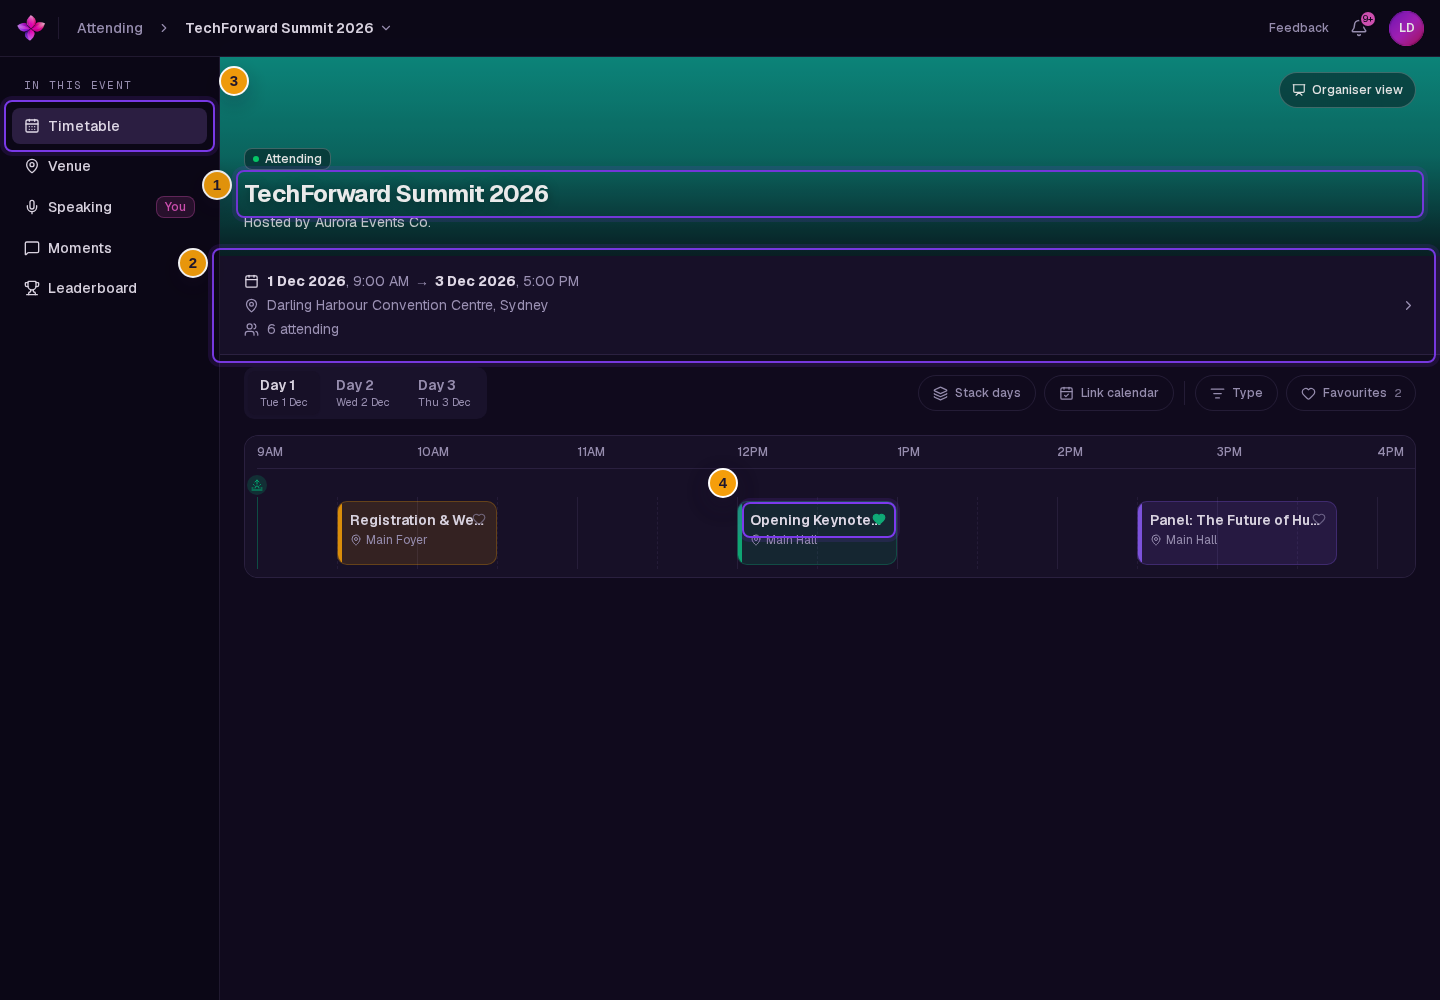Image resolution: width=1440 pixels, height=1000 pixels.
Task: Click the green Attending status badge
Action: coord(287,159)
